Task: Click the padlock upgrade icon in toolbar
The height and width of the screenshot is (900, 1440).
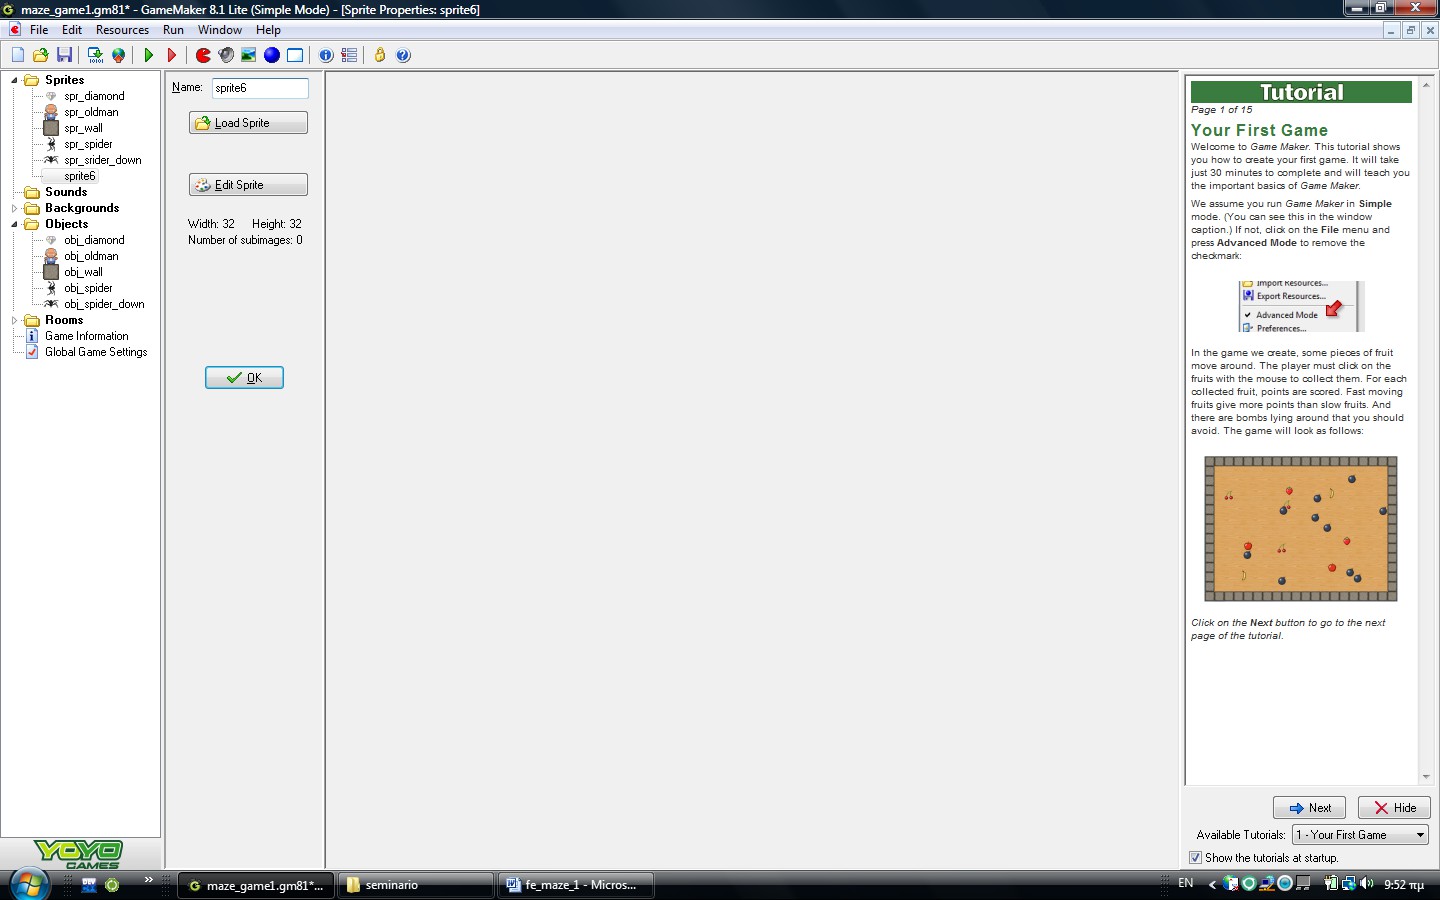Action: [380, 55]
